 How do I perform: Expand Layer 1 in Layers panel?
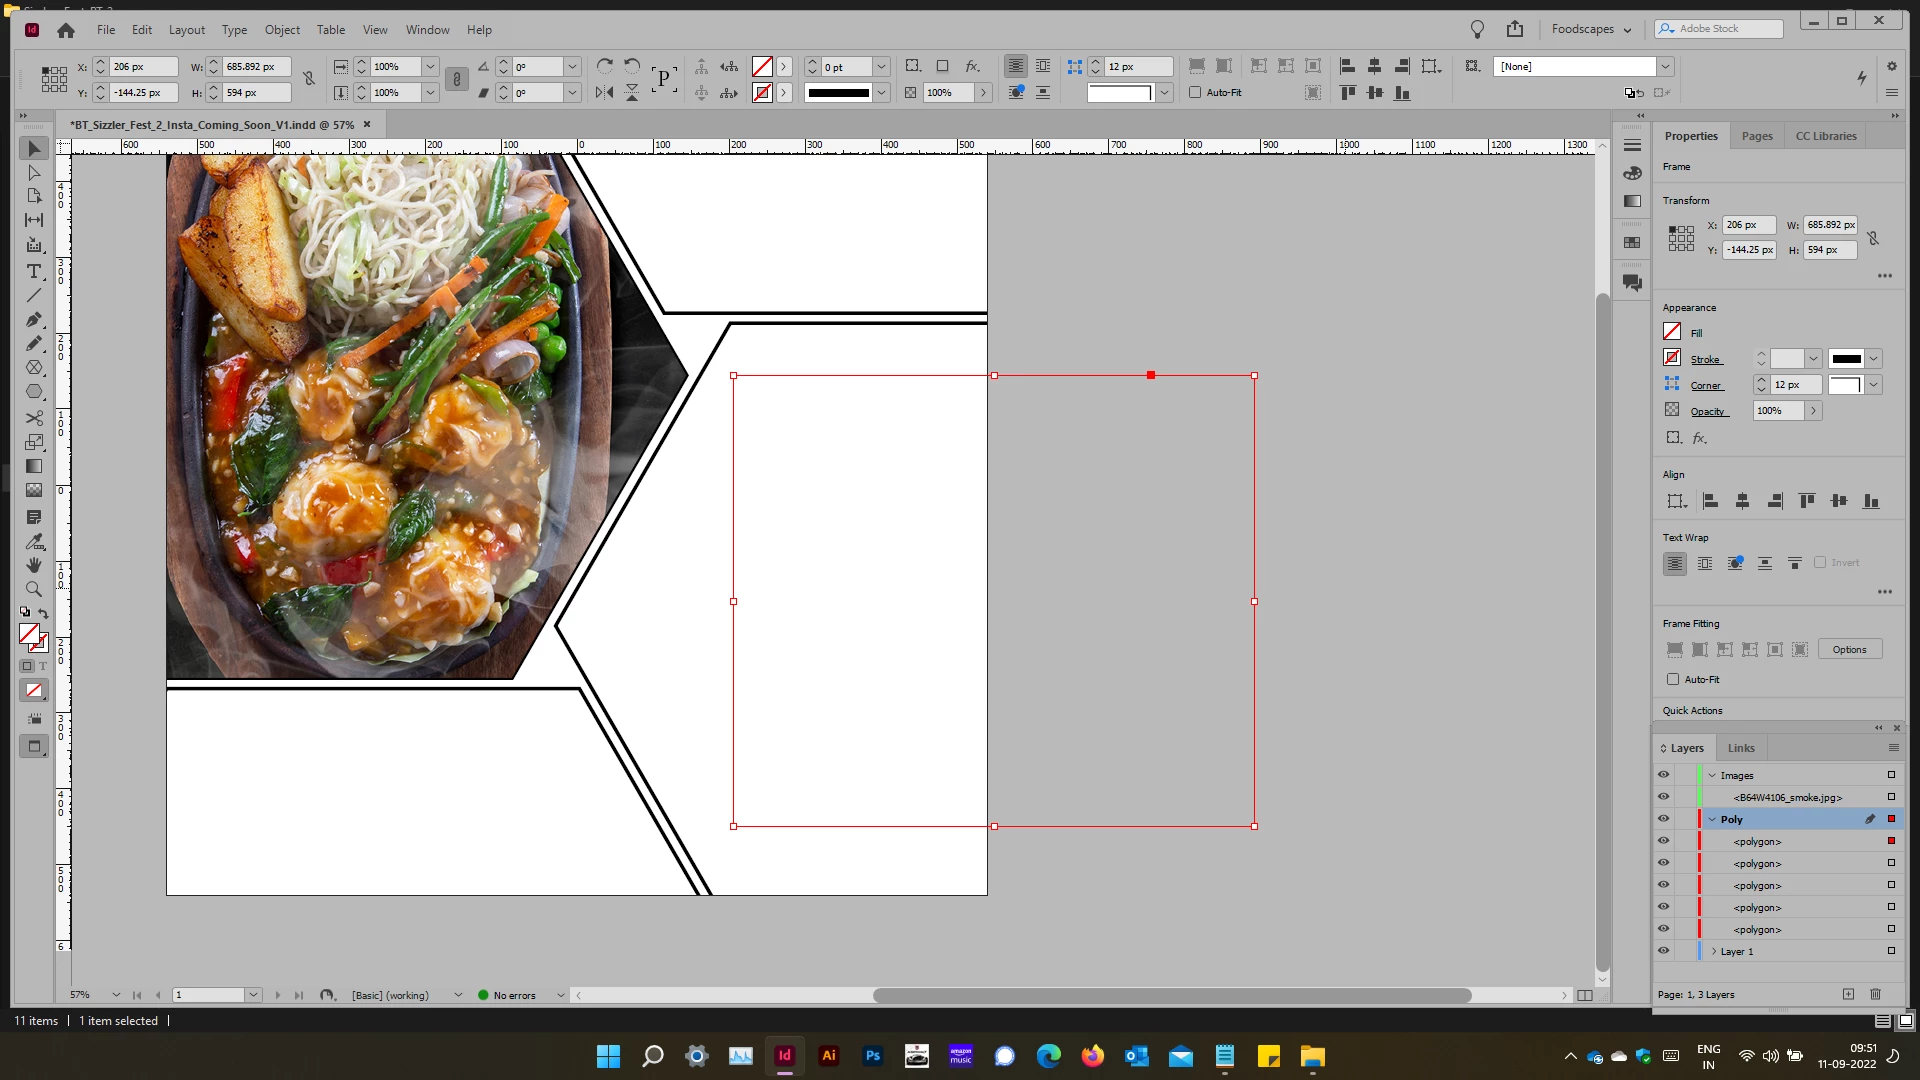(x=1714, y=952)
